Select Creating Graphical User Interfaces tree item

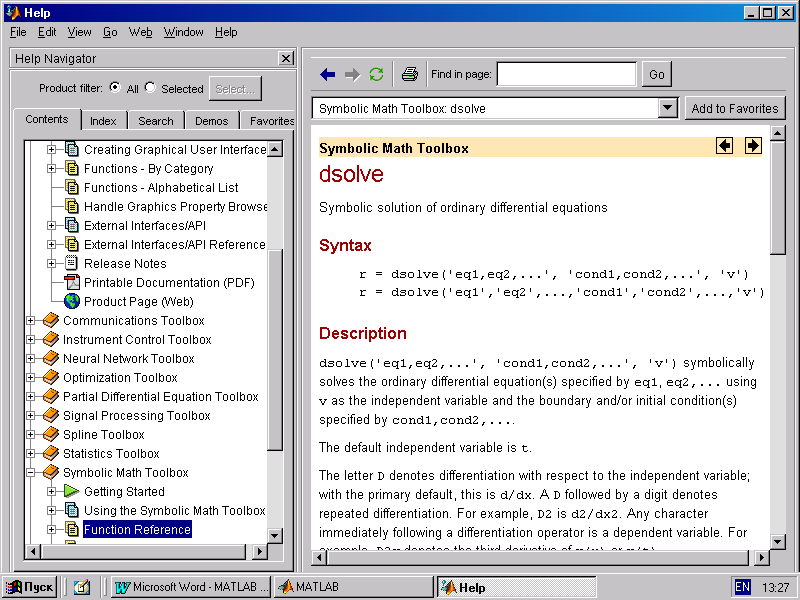pyautogui.click(x=175, y=149)
